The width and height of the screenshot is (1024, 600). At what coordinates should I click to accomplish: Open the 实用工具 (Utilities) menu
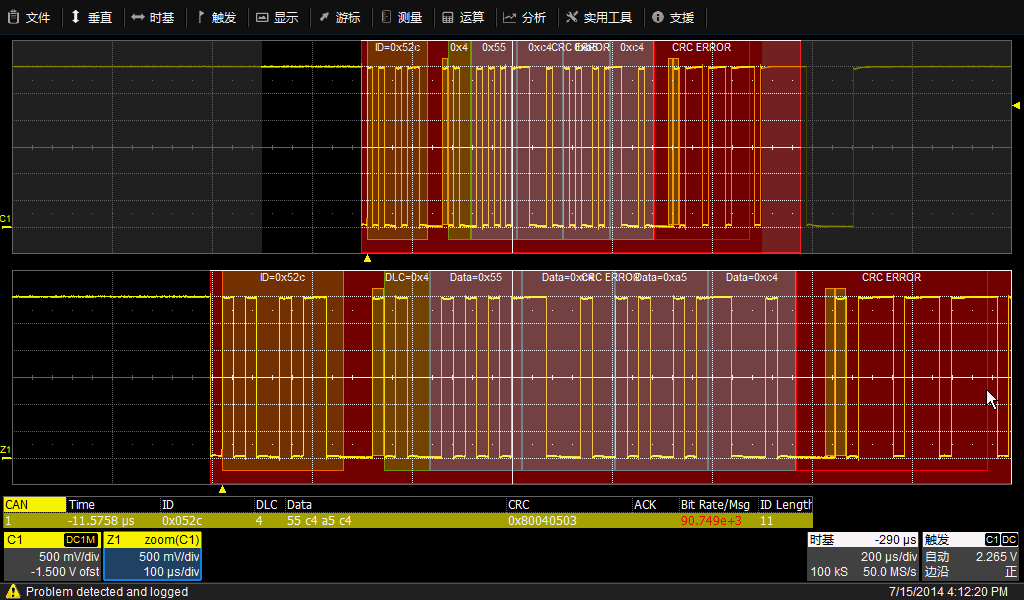[x=600, y=18]
